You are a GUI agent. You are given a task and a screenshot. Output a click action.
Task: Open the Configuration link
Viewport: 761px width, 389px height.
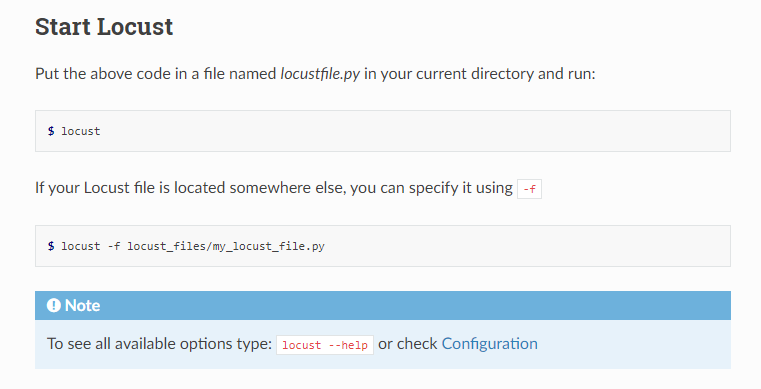pyautogui.click(x=489, y=344)
